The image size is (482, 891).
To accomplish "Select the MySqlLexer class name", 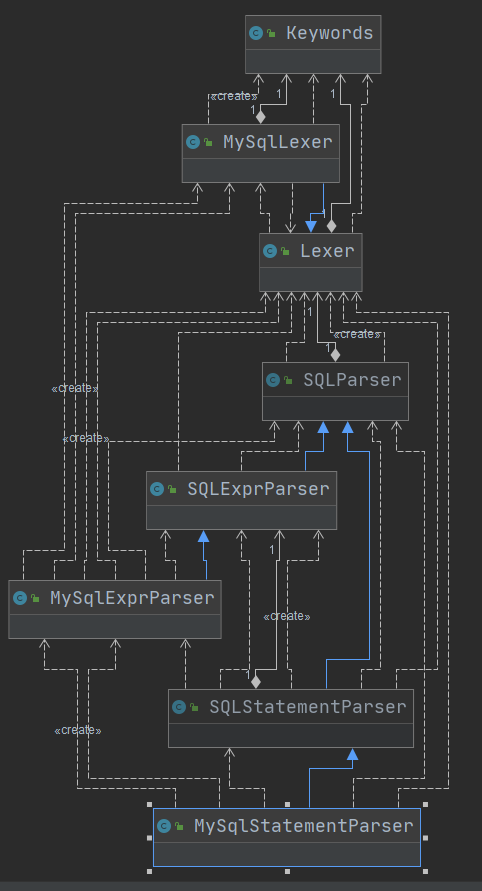I will (x=277, y=142).
